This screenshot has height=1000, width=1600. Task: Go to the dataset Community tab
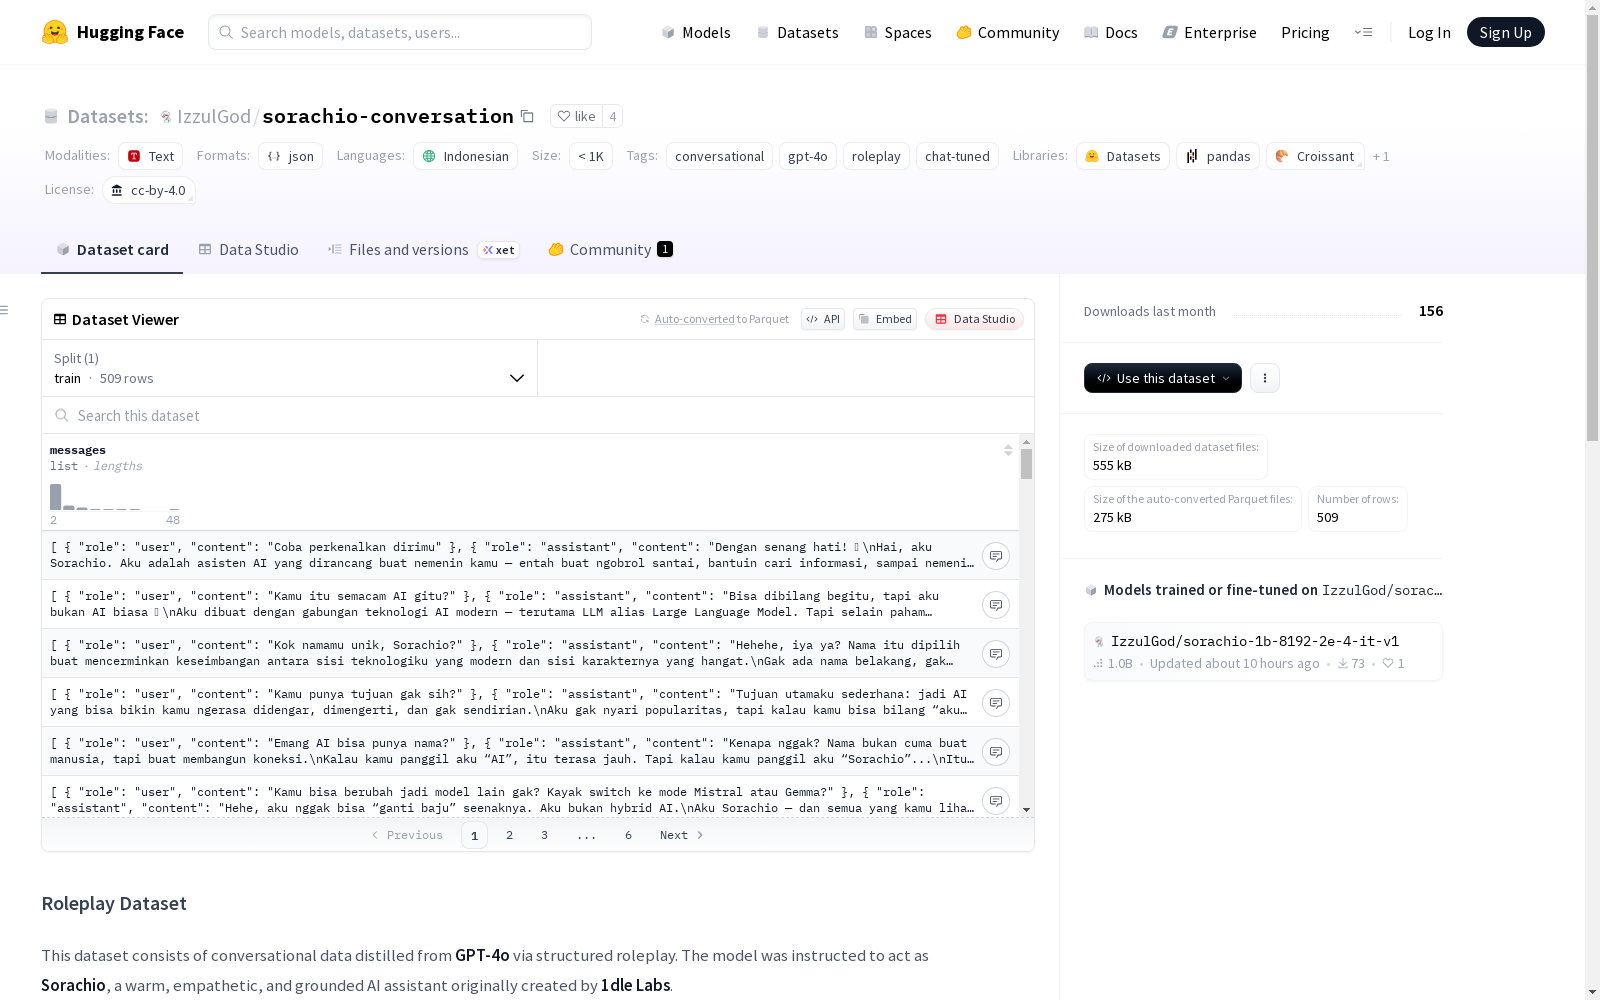(x=611, y=250)
